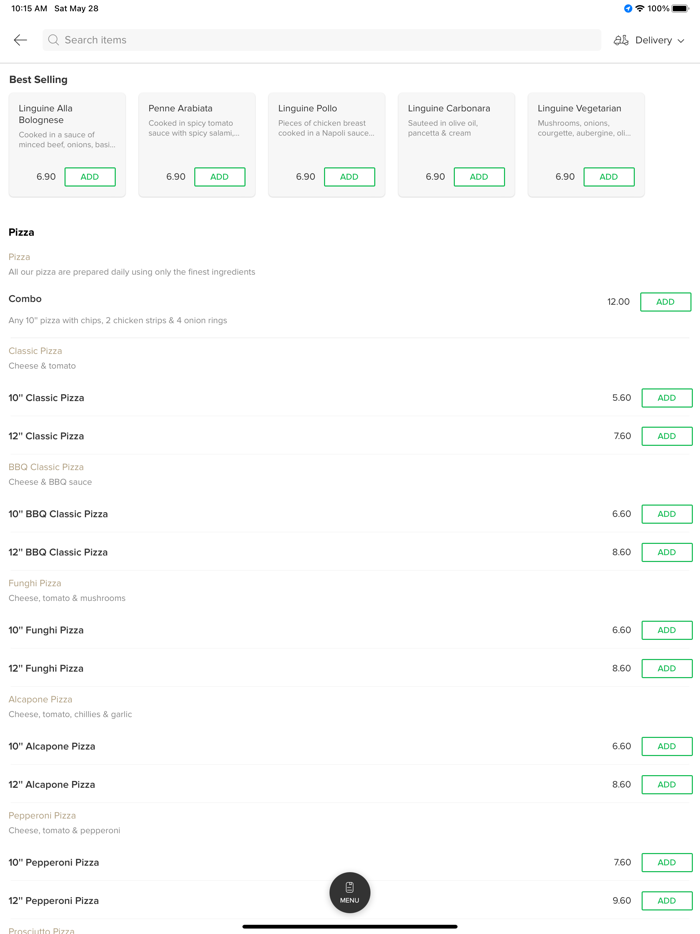Add Linguine Alla Bolognese to order
Image resolution: width=700 pixels, height=934 pixels.
click(x=90, y=177)
